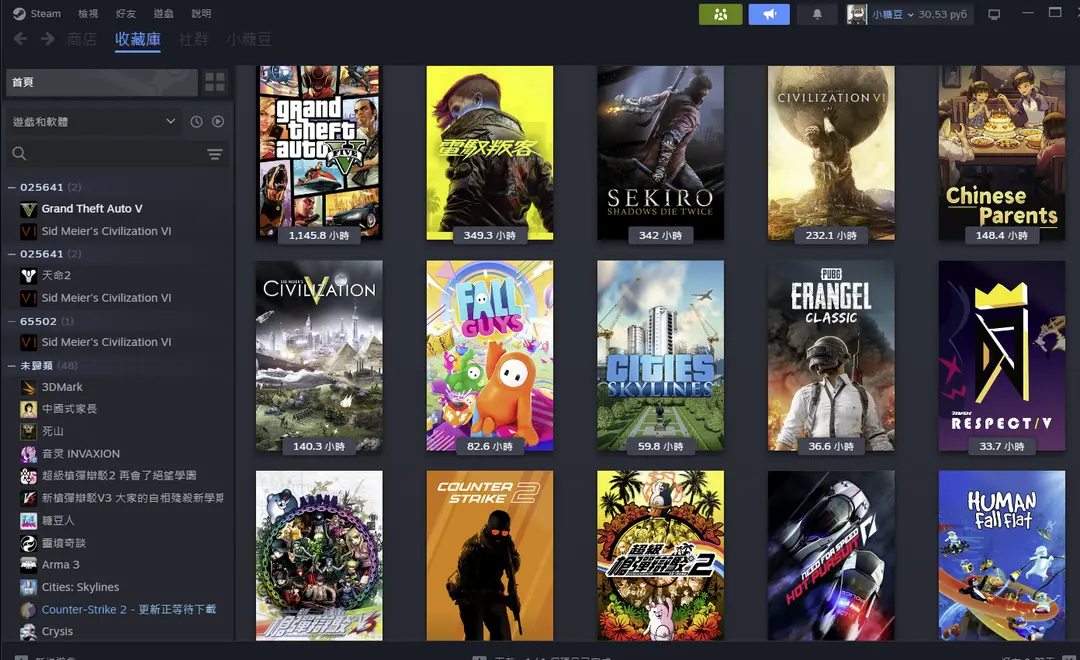The image size is (1080, 660).
Task: Open the Grand Theft Auto V cover
Action: click(319, 153)
